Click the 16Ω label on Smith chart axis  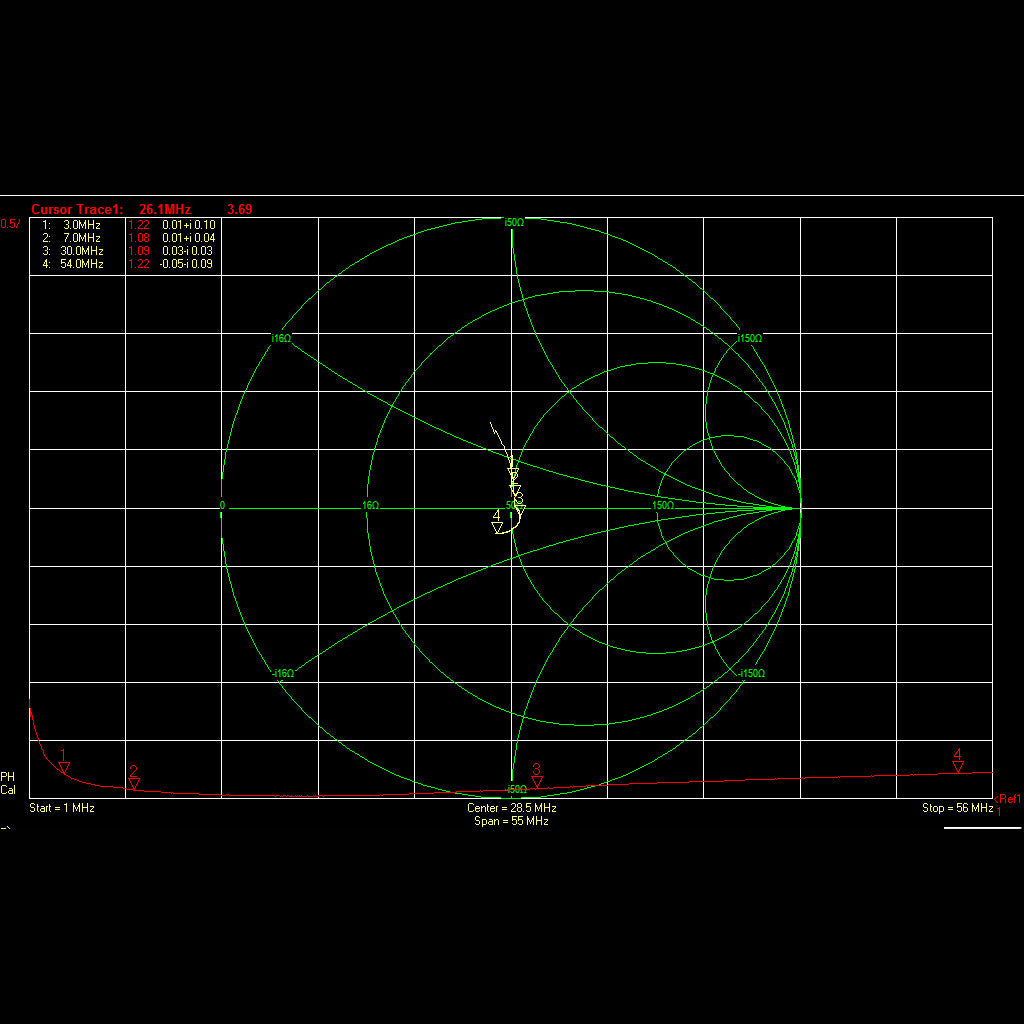tap(371, 506)
